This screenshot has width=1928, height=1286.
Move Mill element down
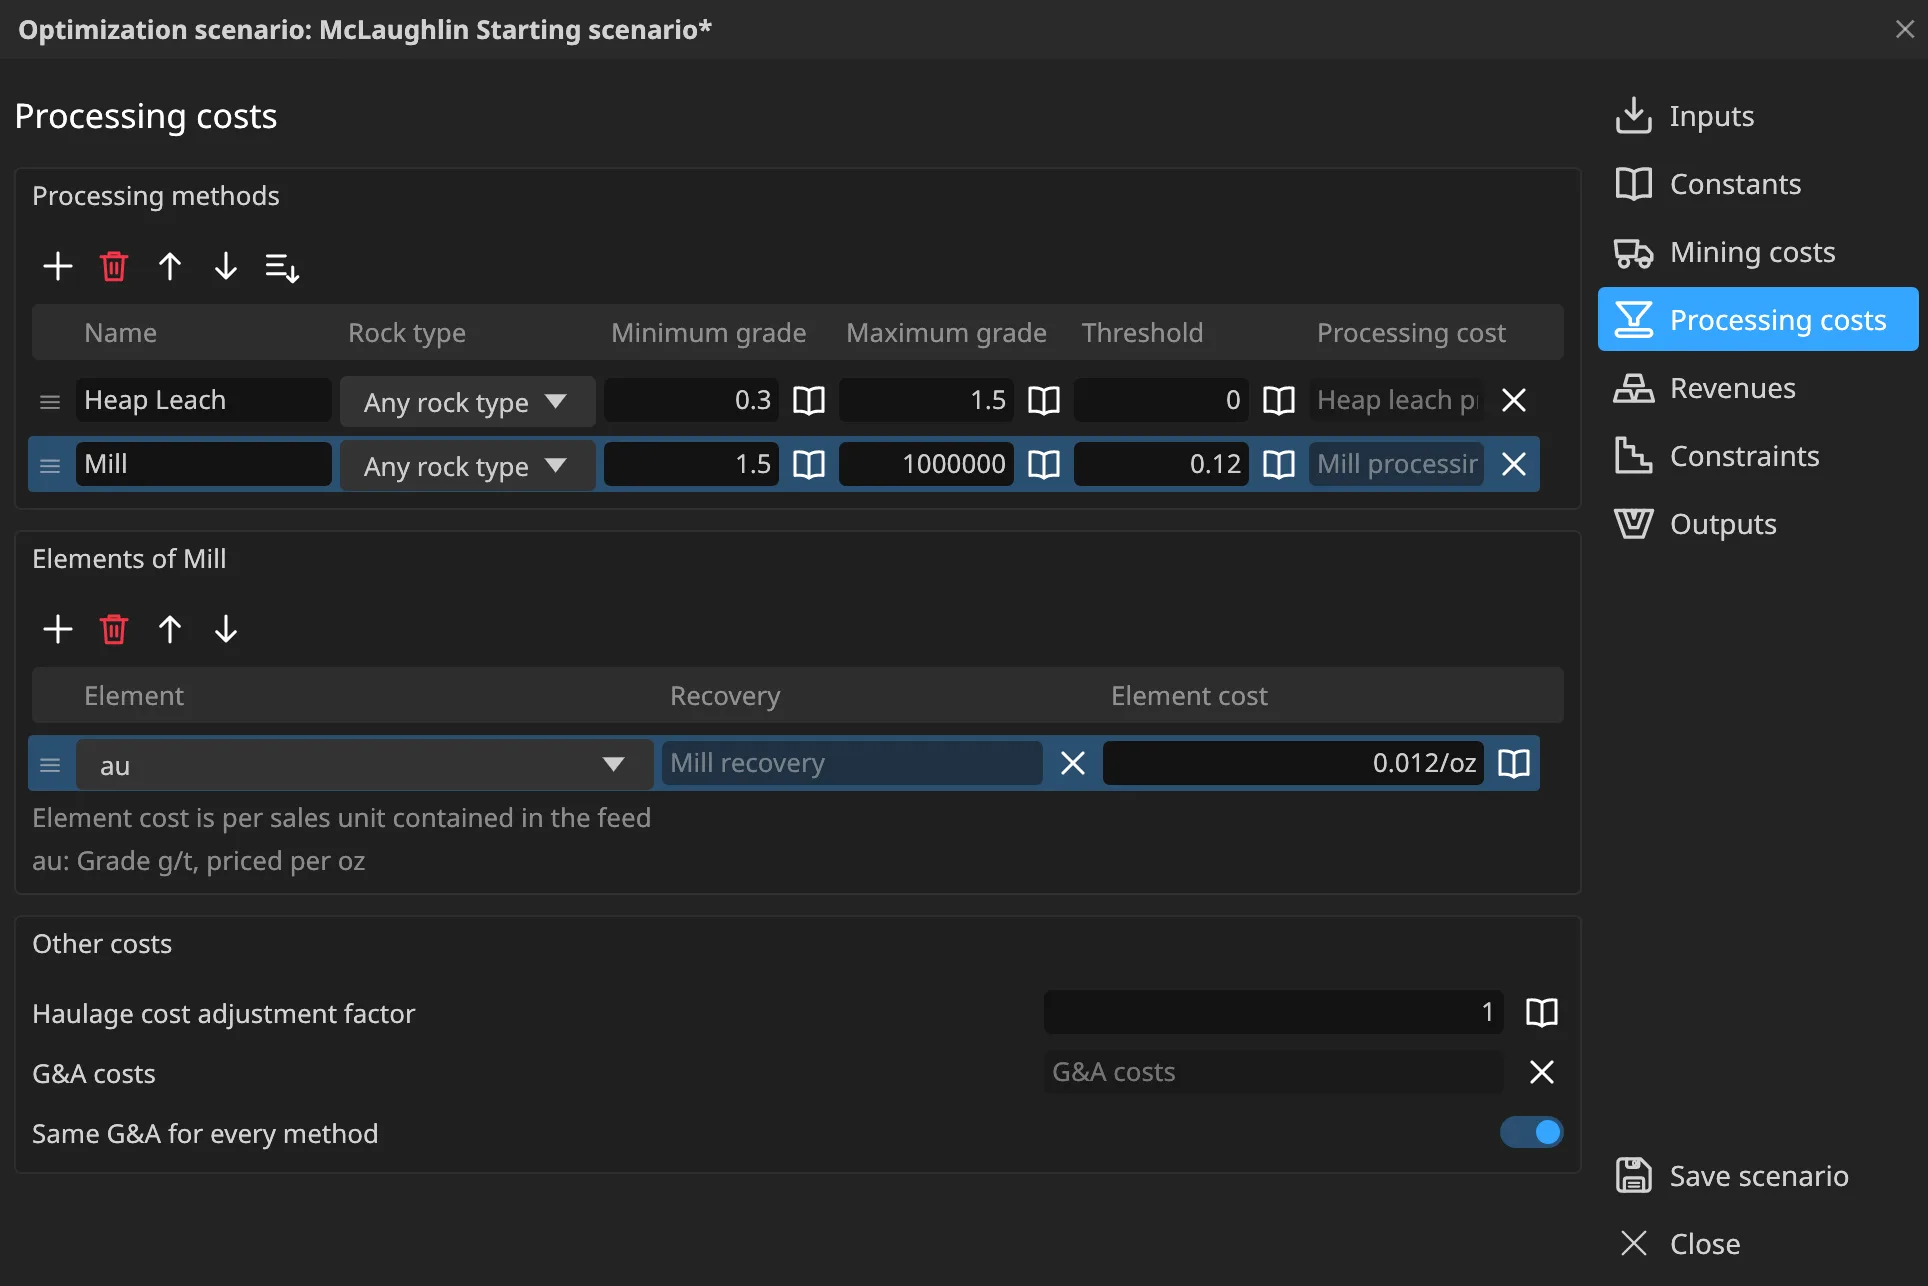click(226, 629)
